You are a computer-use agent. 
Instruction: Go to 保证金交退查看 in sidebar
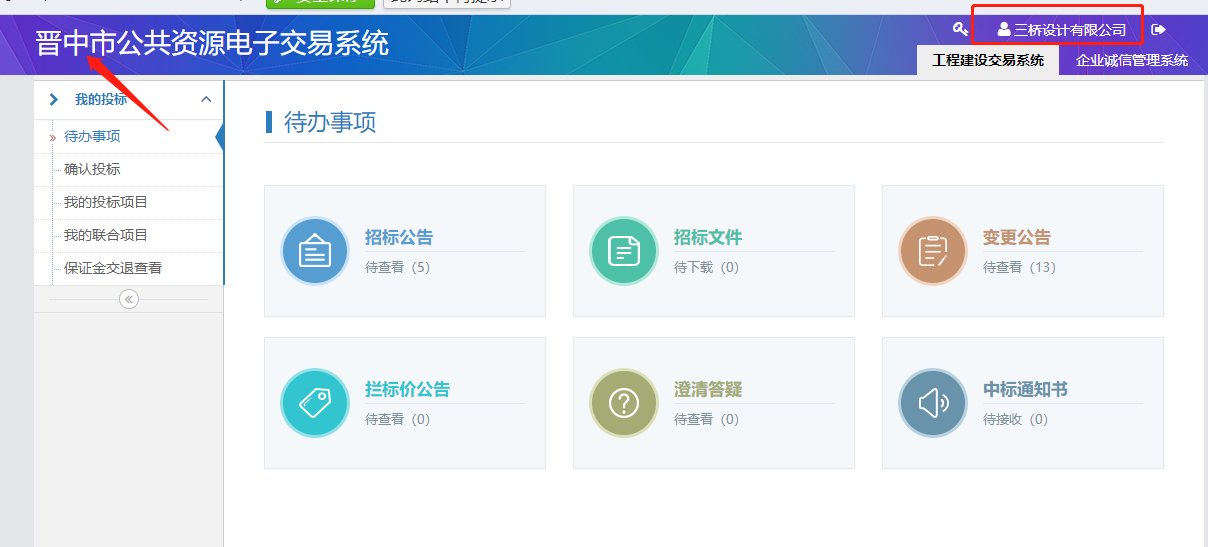click(x=113, y=269)
